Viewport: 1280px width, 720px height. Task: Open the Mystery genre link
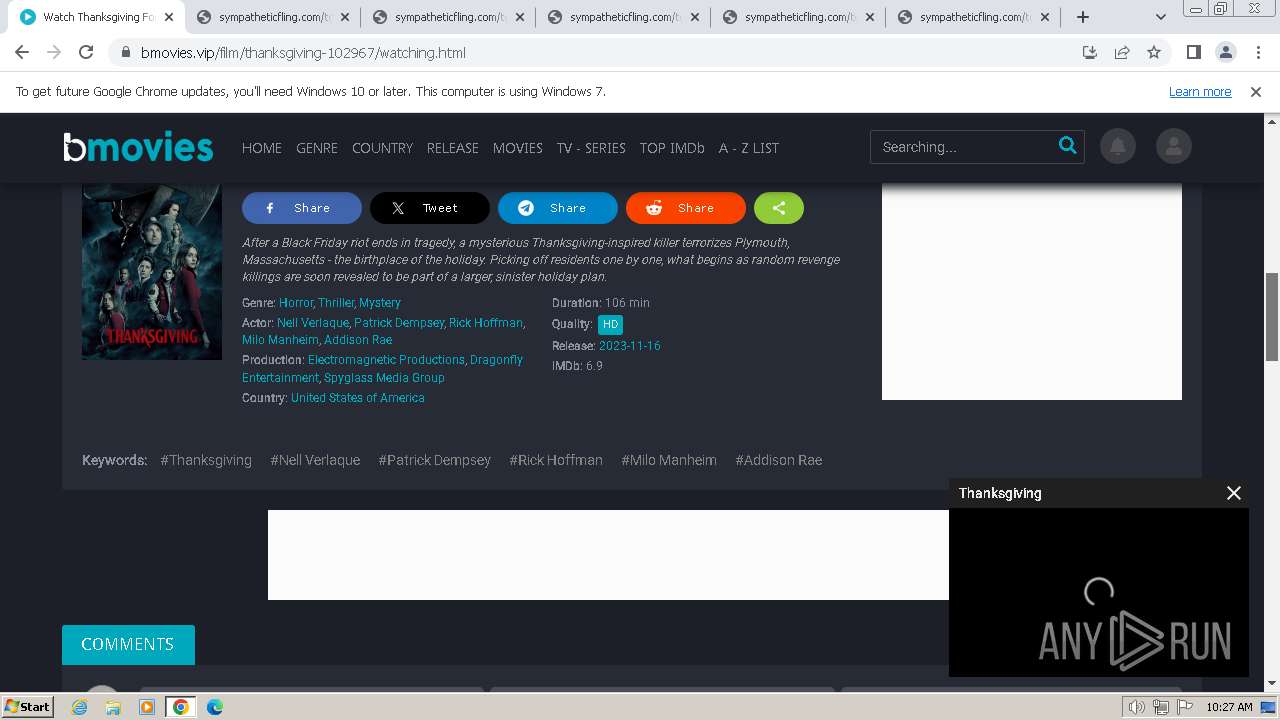[x=380, y=302]
